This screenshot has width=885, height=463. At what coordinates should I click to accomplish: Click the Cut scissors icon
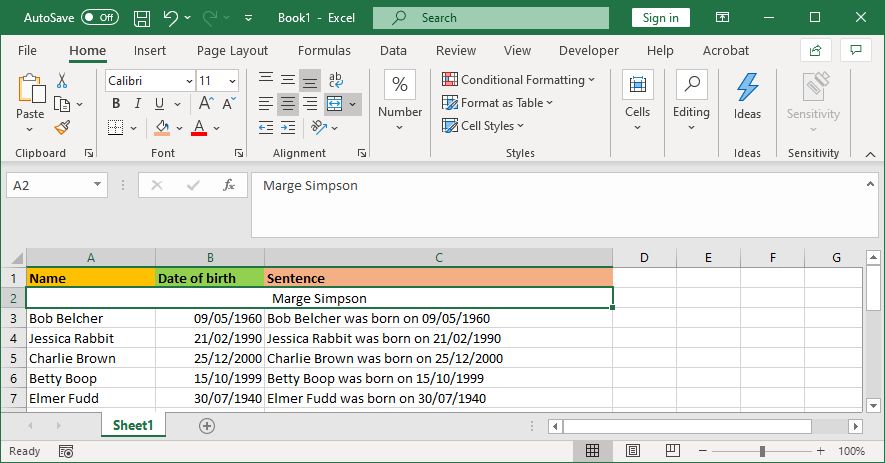[x=62, y=80]
